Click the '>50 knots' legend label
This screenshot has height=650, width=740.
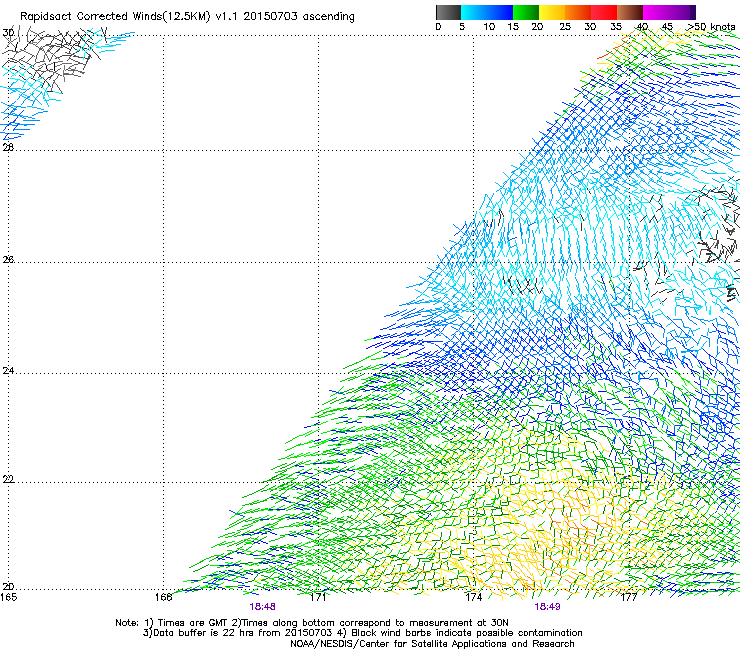pos(711,27)
